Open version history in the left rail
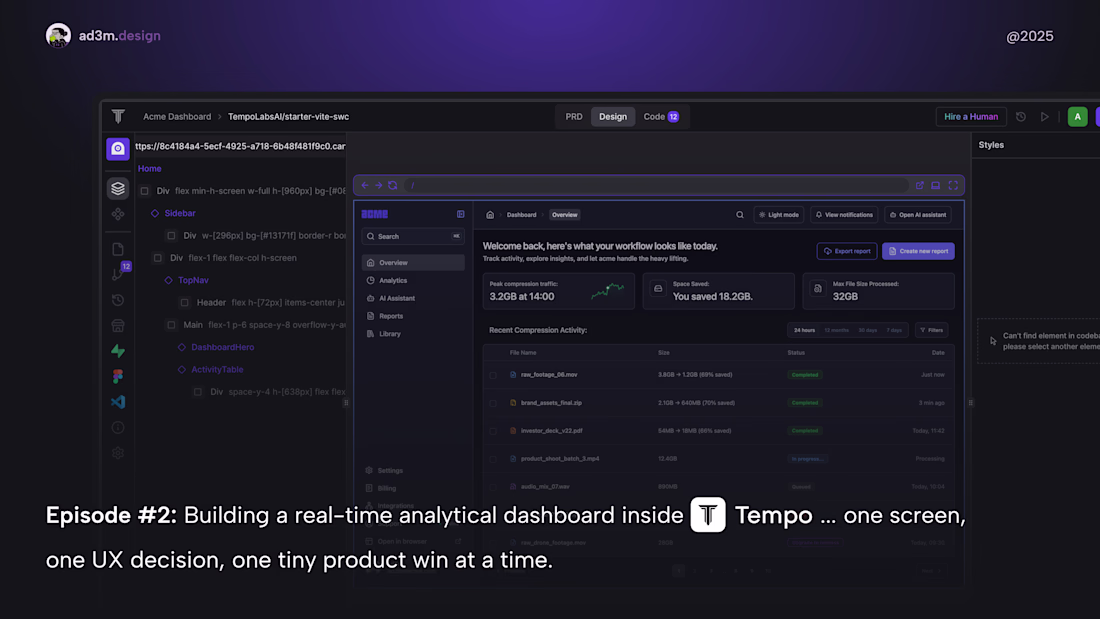Screen dimensions: 1100x619 tap(118, 300)
